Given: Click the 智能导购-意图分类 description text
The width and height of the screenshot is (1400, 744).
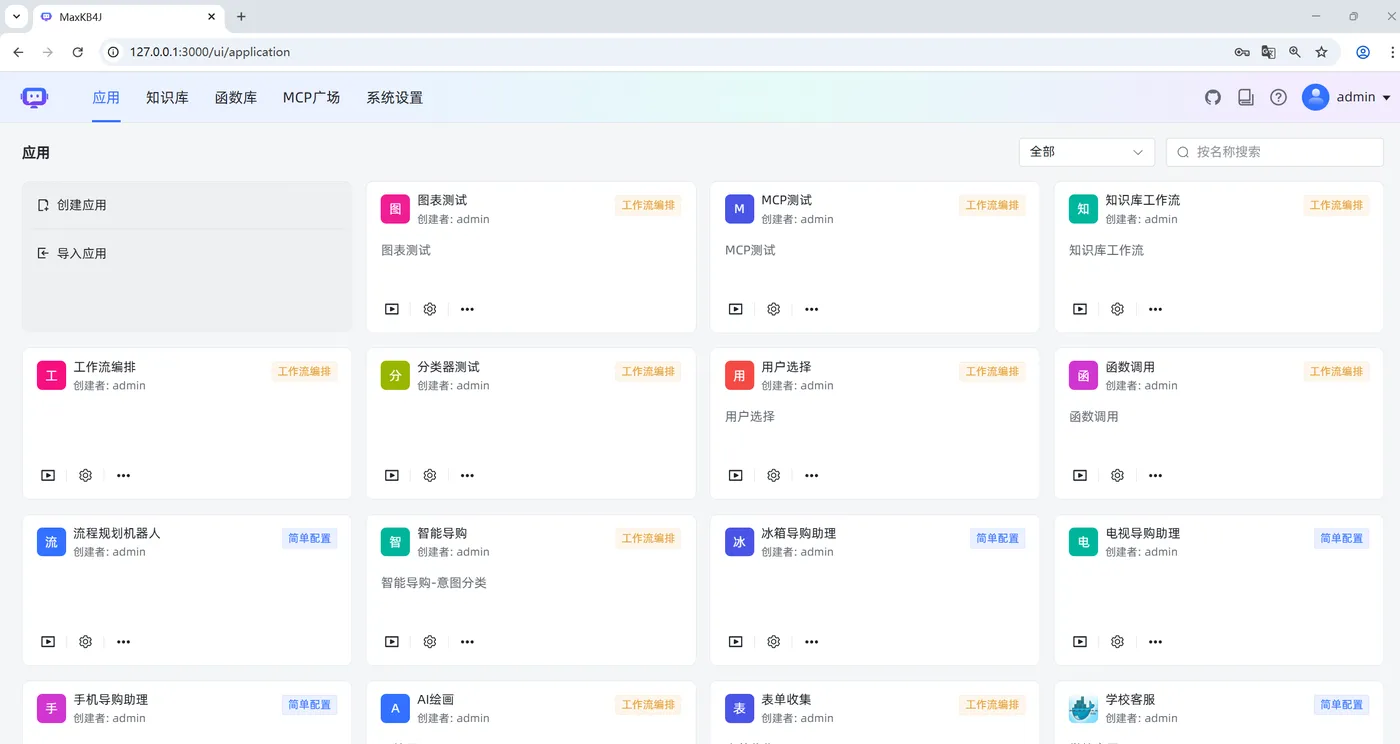Looking at the screenshot, I should pos(434,583).
